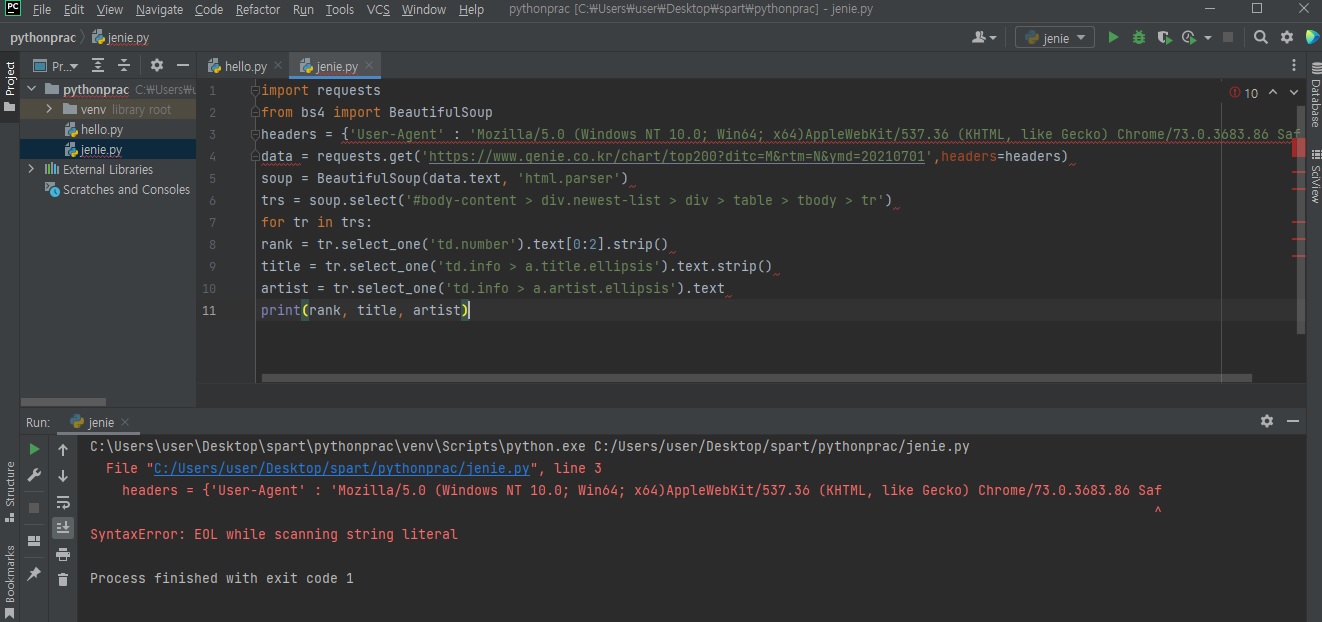Run jenie with coverage
The height and width of the screenshot is (622, 1322).
[1164, 37]
